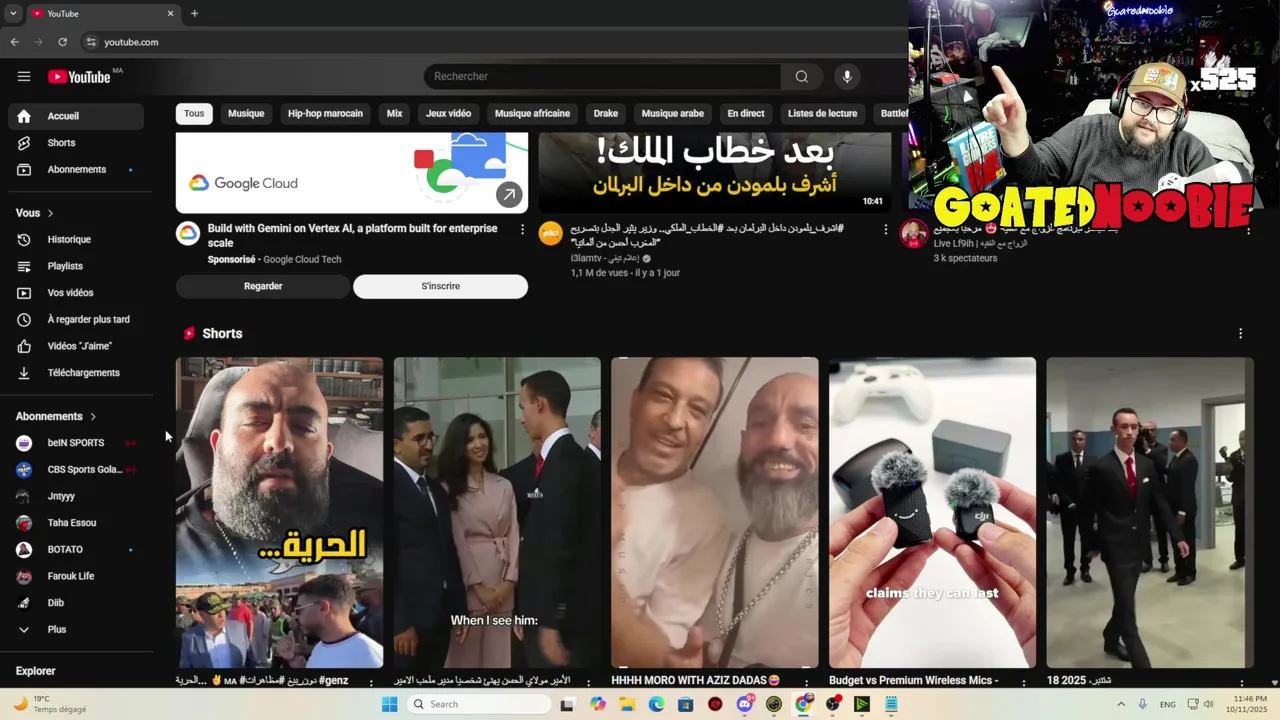
Task: Open Téléchargements in the sidebar
Action: (76, 373)
